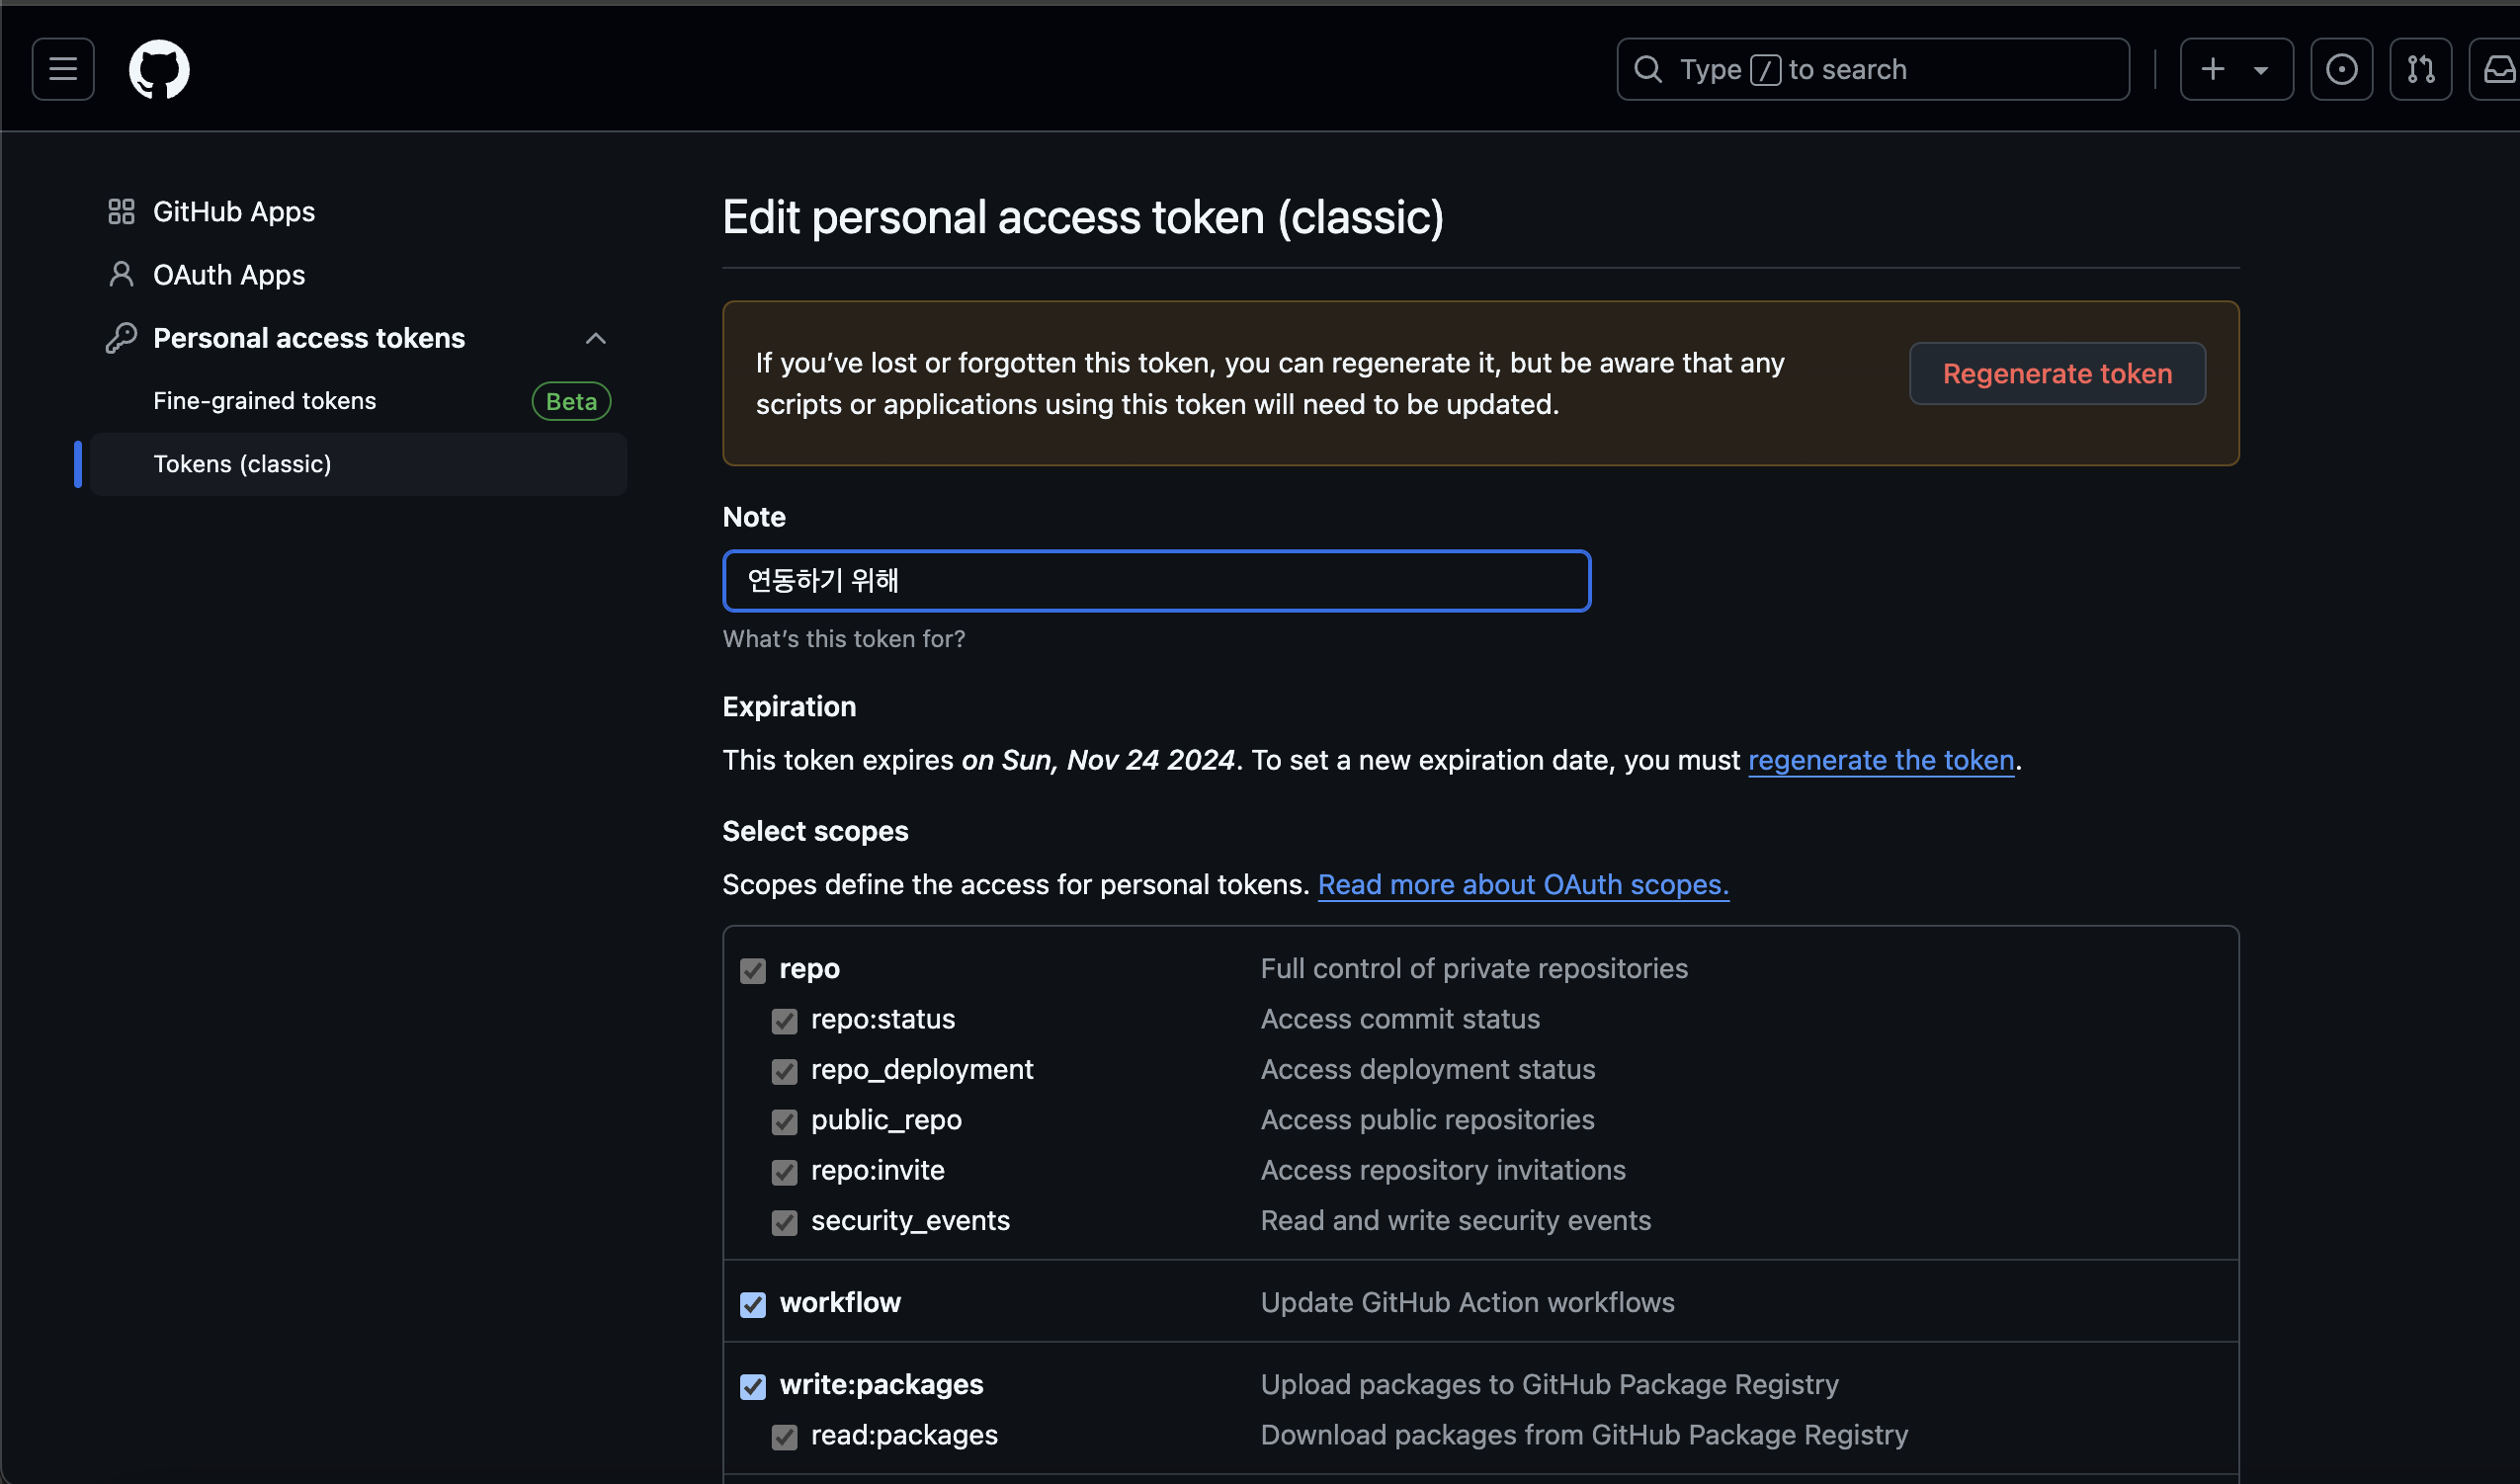Open the hamburger navigation menu

[63, 69]
